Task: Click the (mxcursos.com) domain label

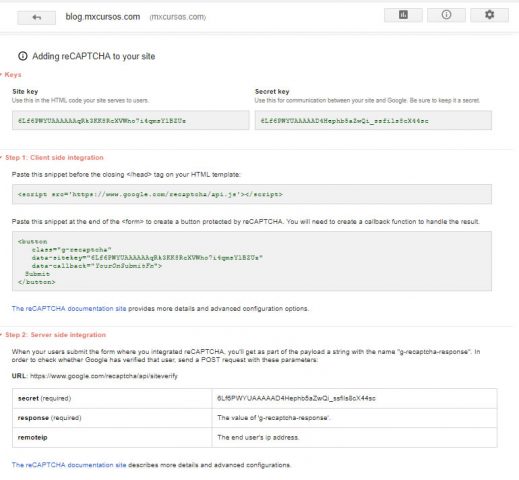Action: coord(178,17)
